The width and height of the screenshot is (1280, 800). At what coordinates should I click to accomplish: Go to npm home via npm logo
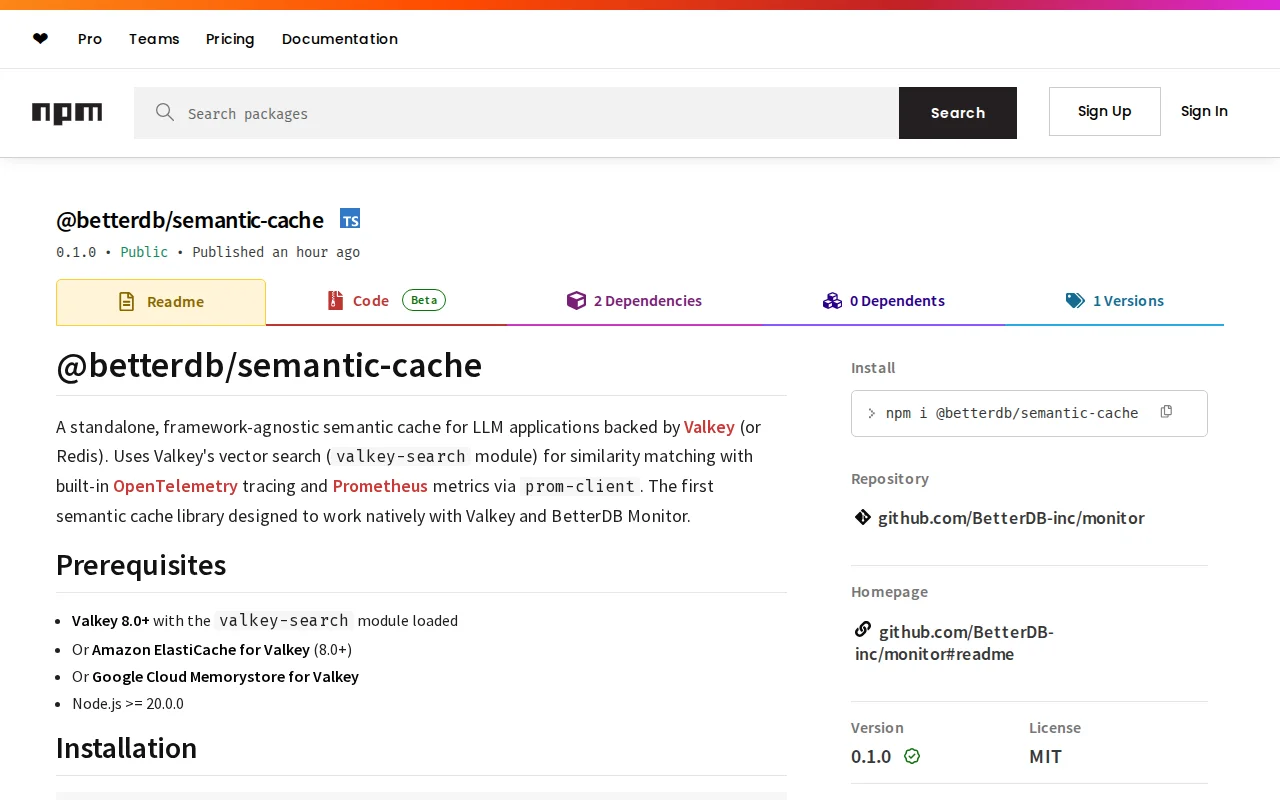pyautogui.click(x=67, y=113)
